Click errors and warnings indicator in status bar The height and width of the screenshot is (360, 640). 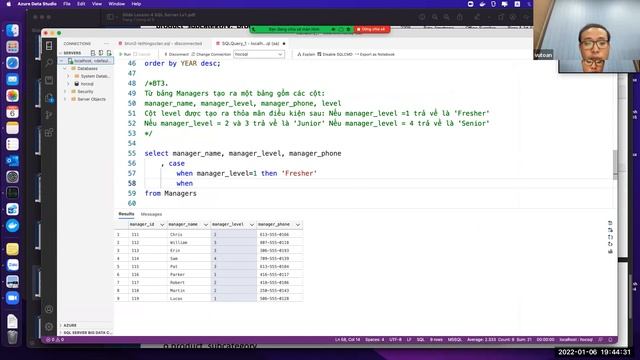tap(55, 340)
